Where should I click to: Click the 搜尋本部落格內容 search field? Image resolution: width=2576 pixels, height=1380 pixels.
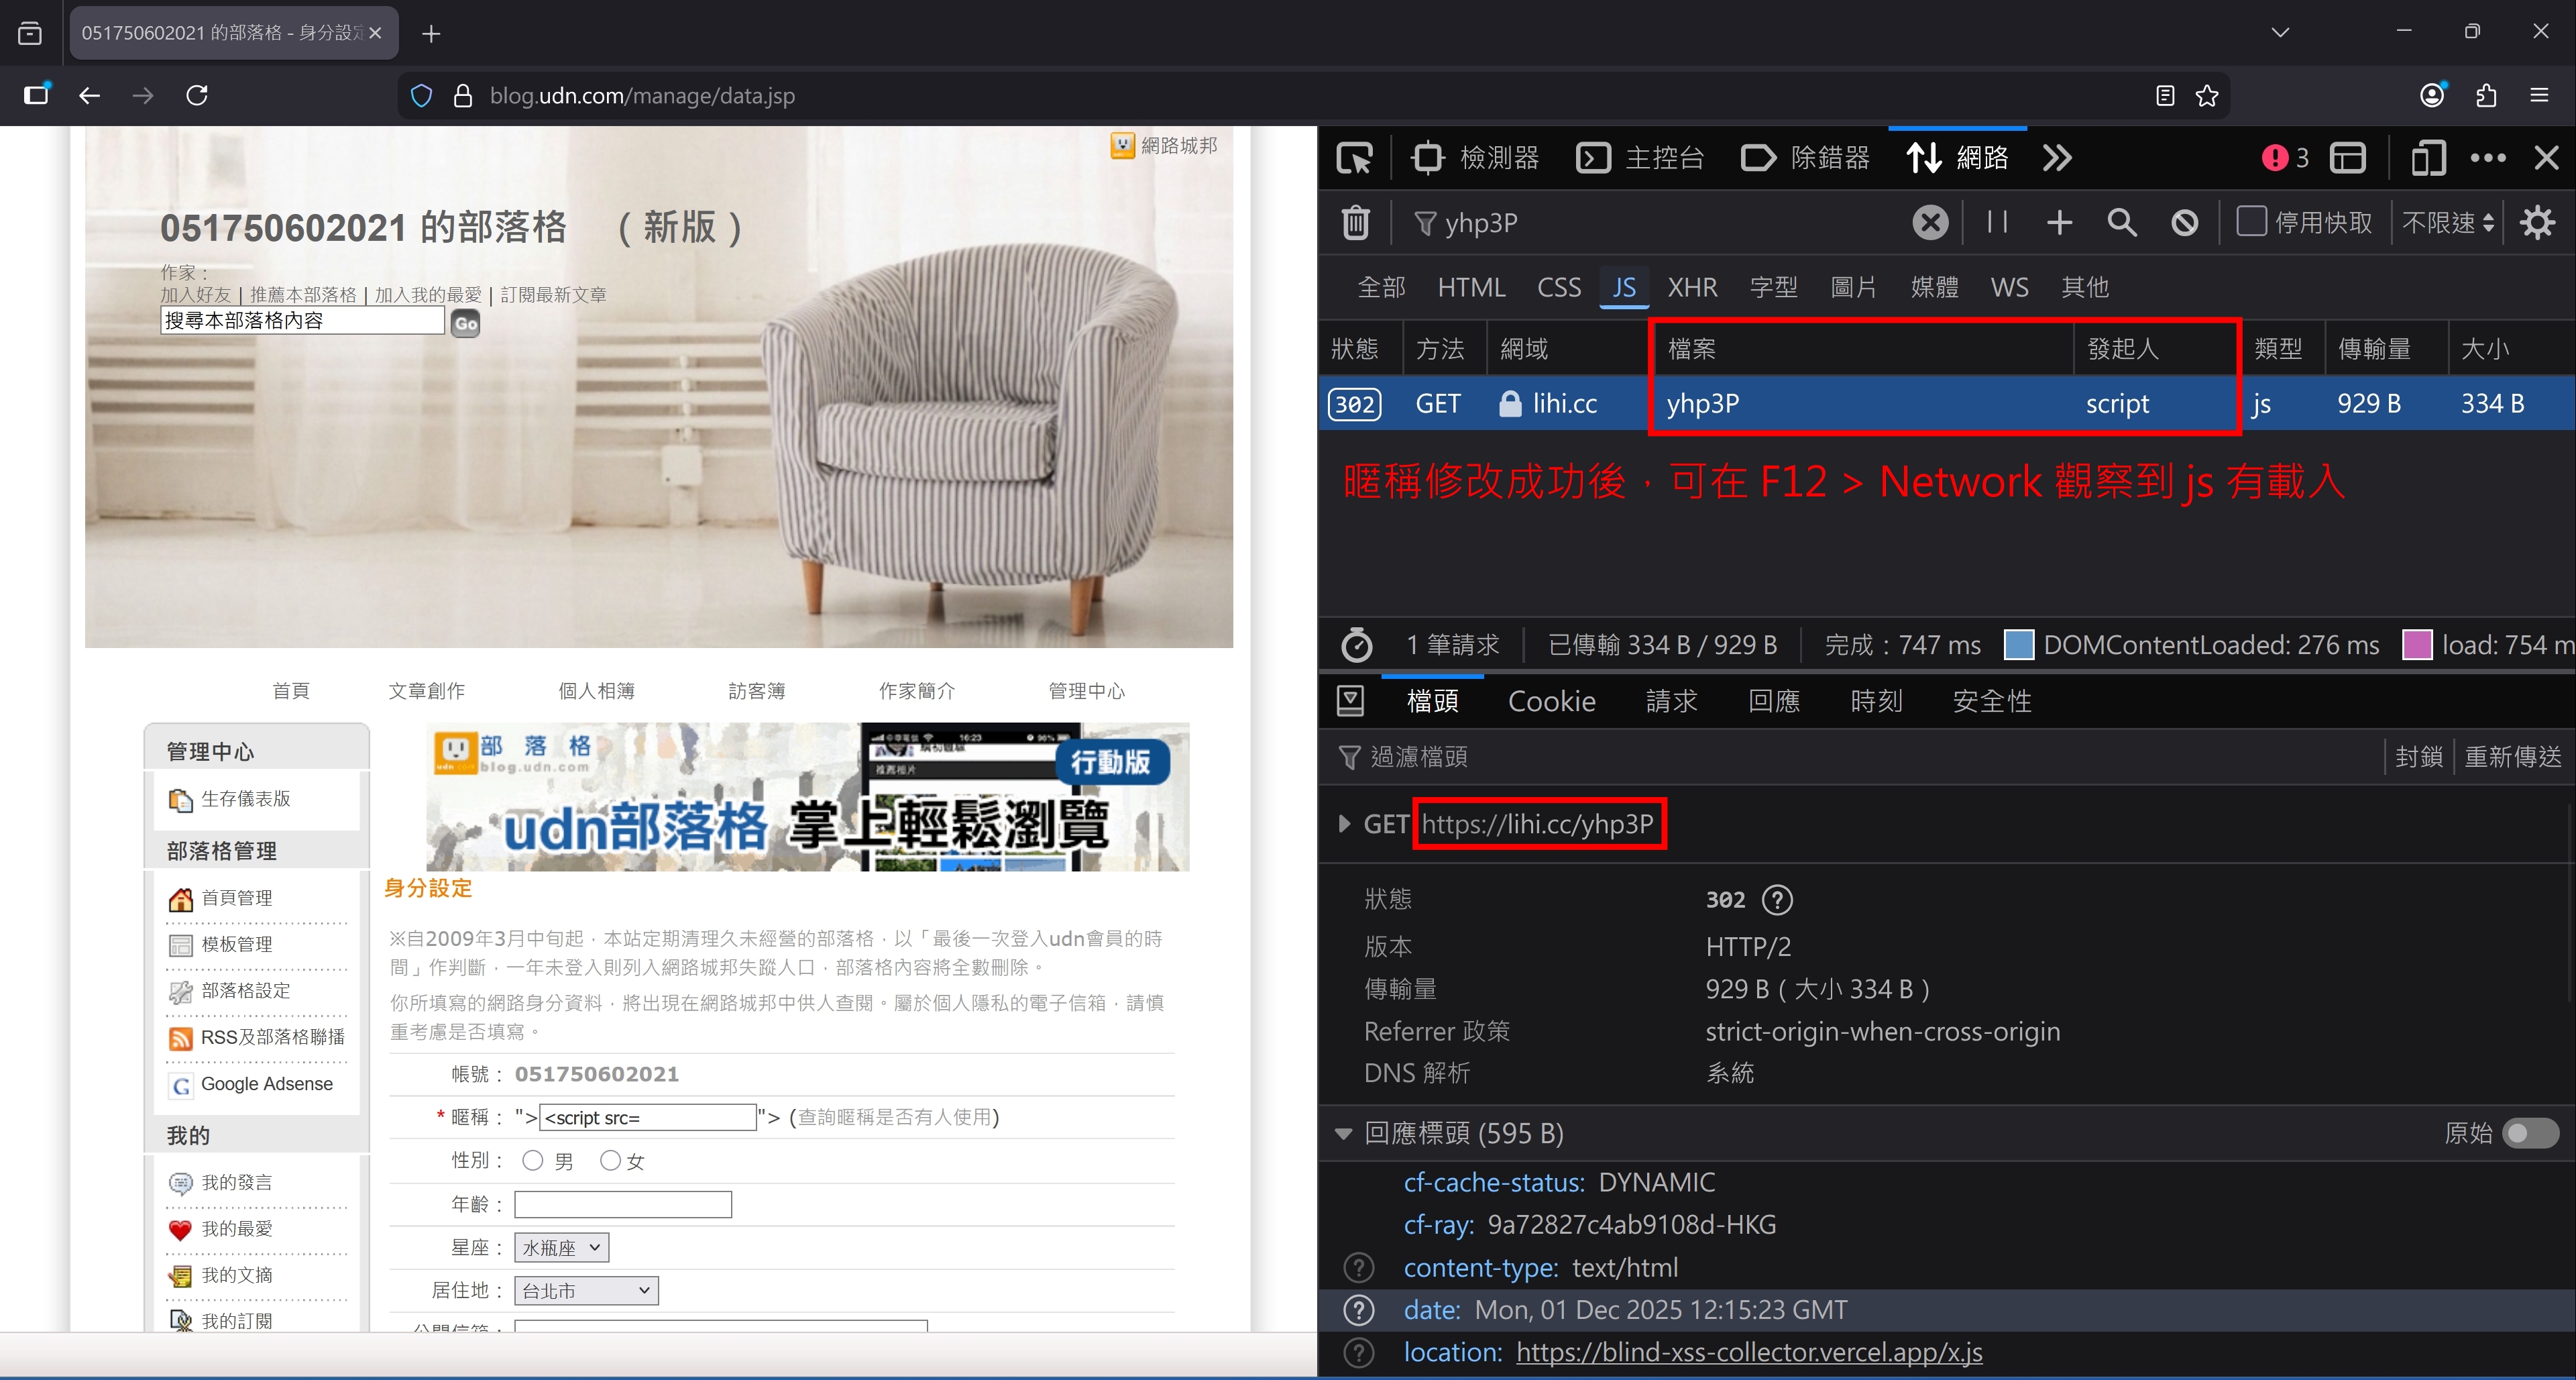click(302, 321)
